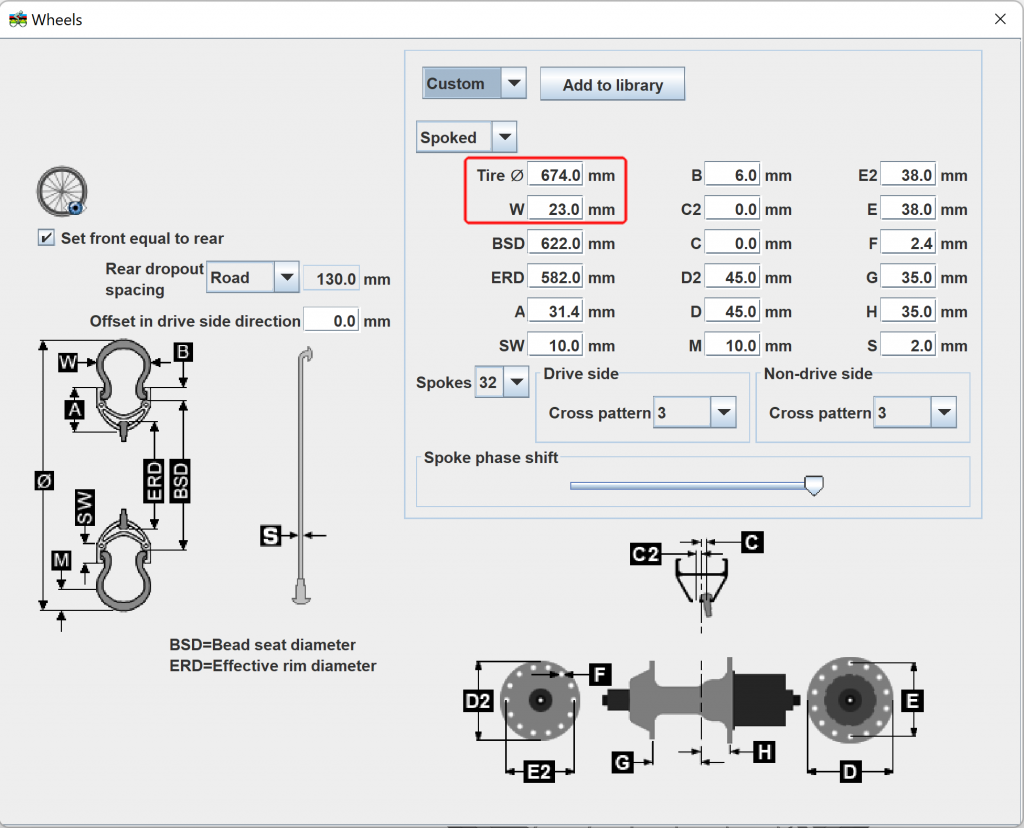Screen dimensions: 1024x828
Task: Click the S 2.0 spoke thickness field
Action: coord(908,345)
